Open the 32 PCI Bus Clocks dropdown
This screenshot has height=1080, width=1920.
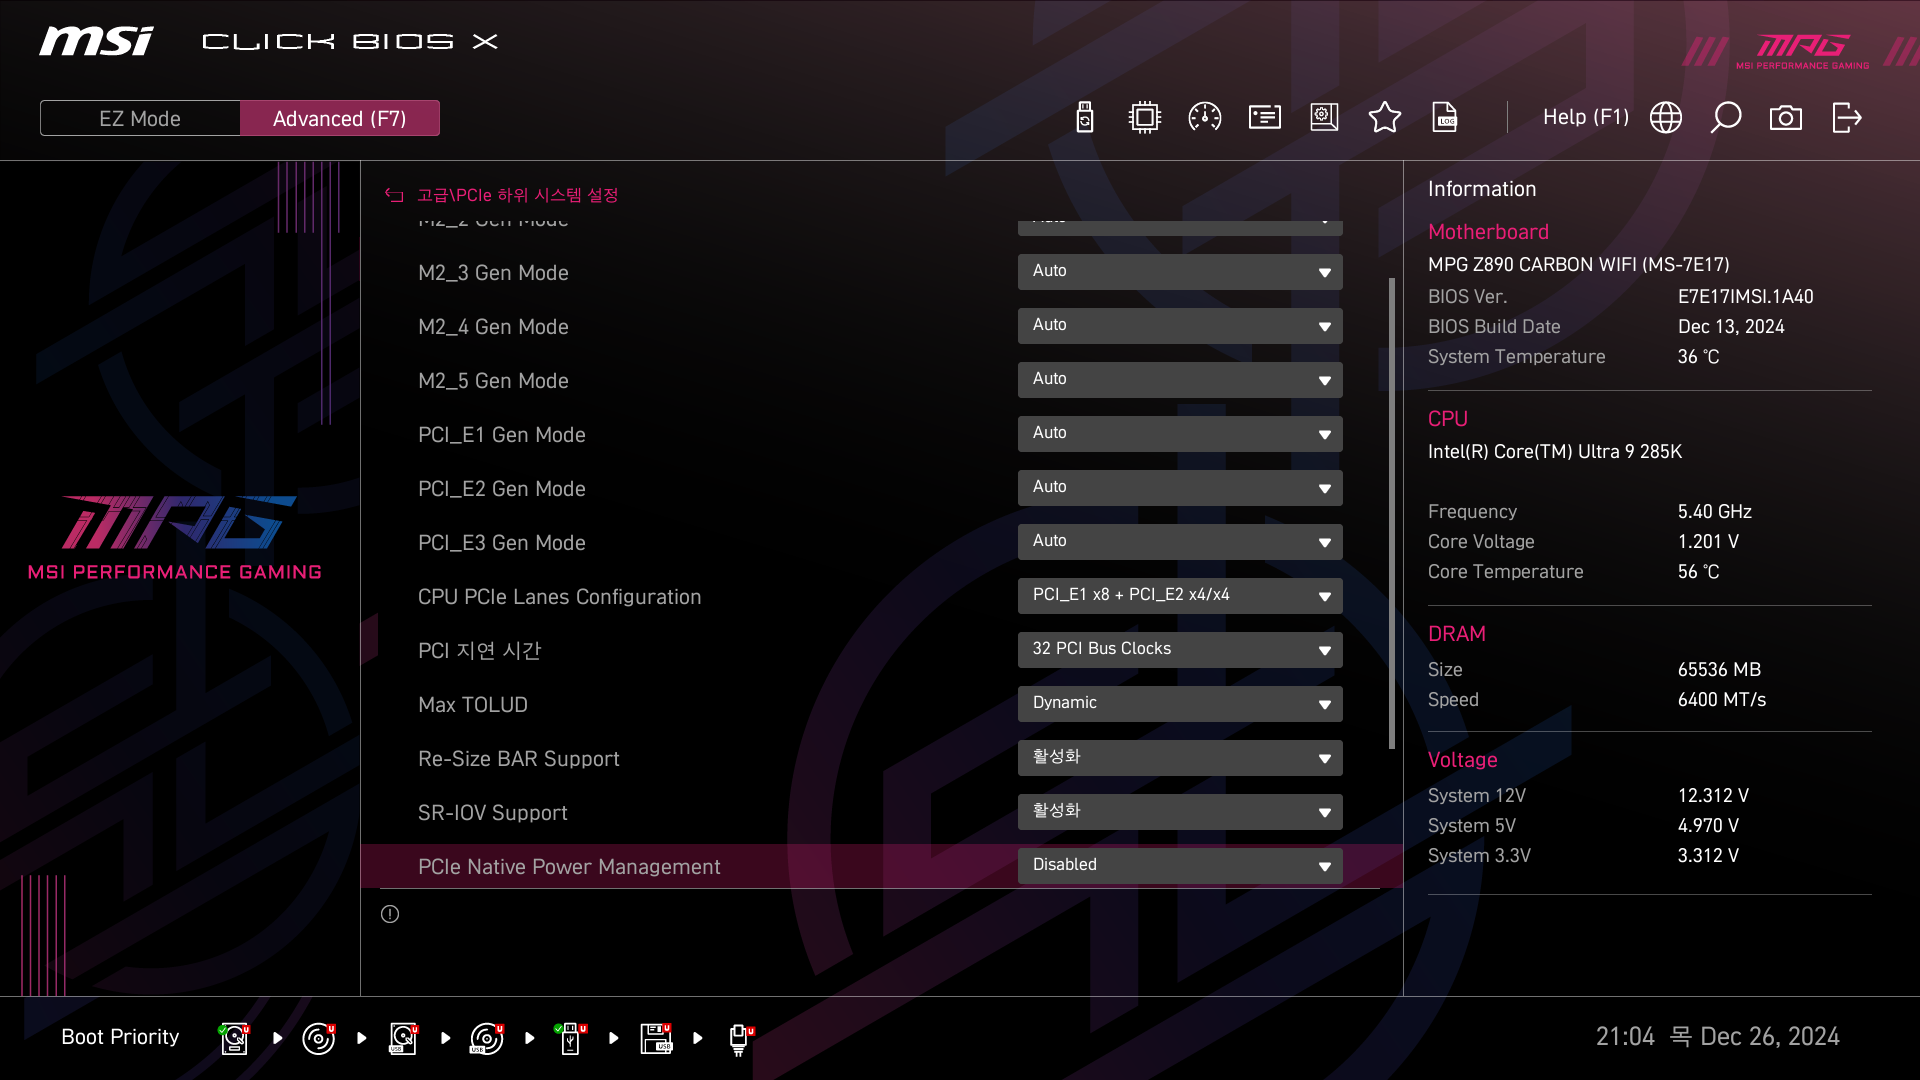click(x=1180, y=649)
